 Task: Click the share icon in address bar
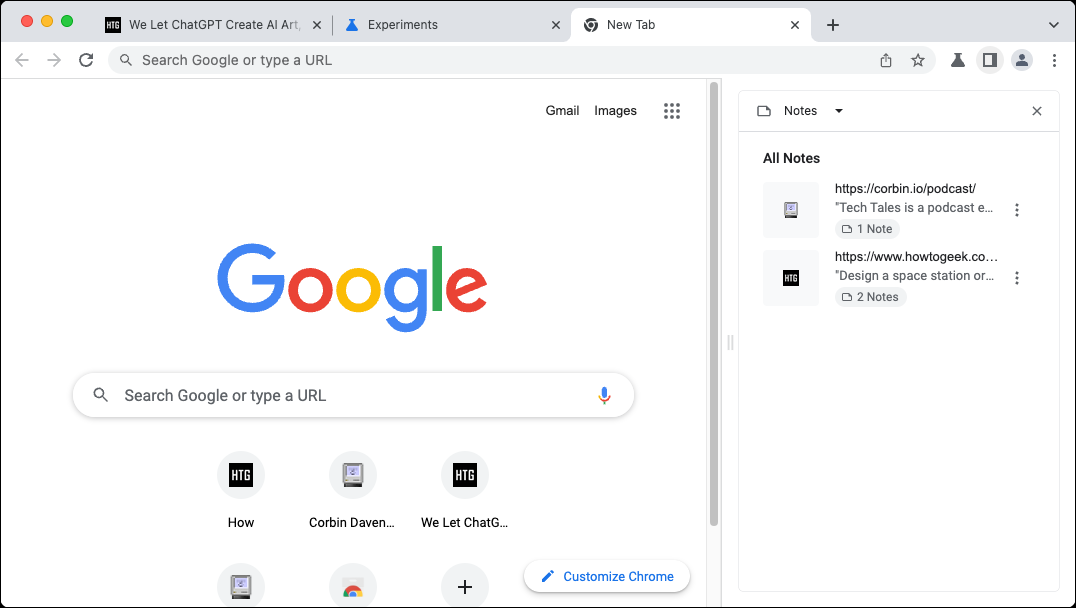[885, 60]
